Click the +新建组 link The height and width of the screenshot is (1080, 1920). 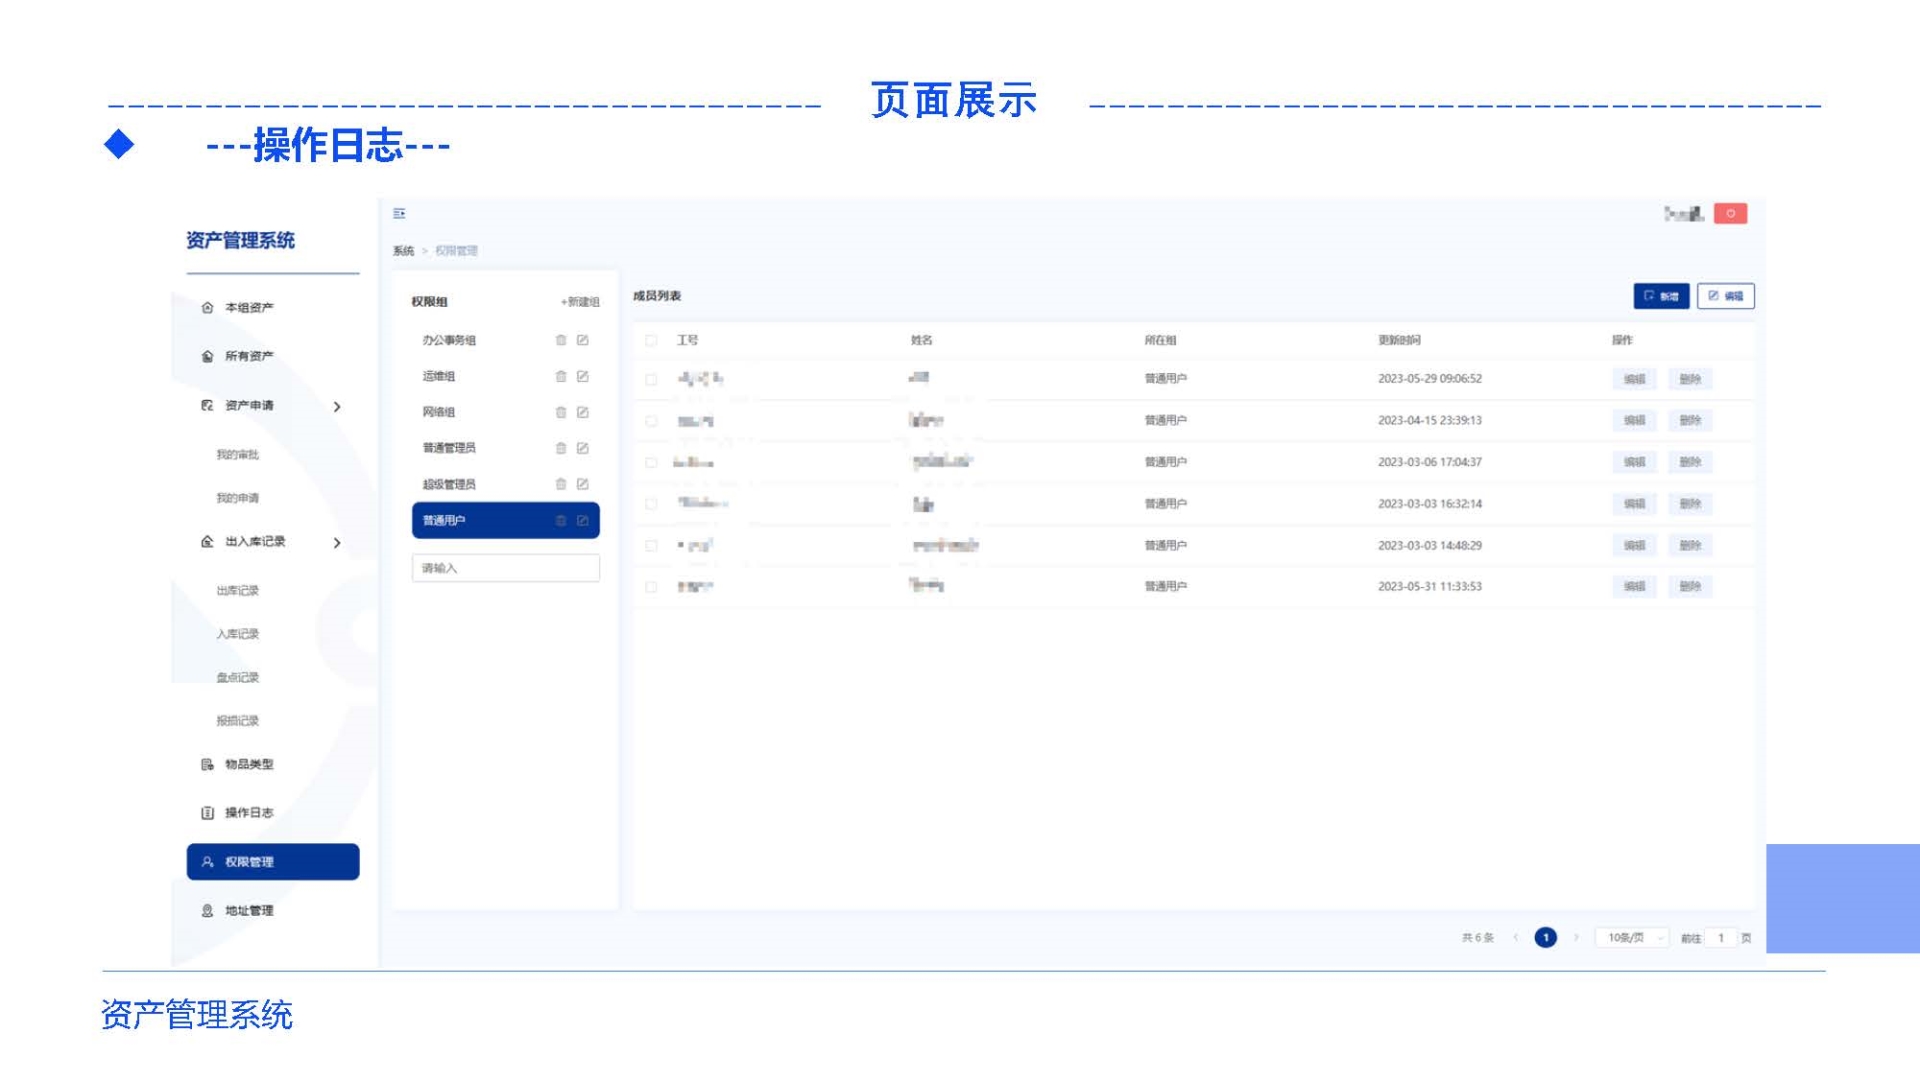580,302
